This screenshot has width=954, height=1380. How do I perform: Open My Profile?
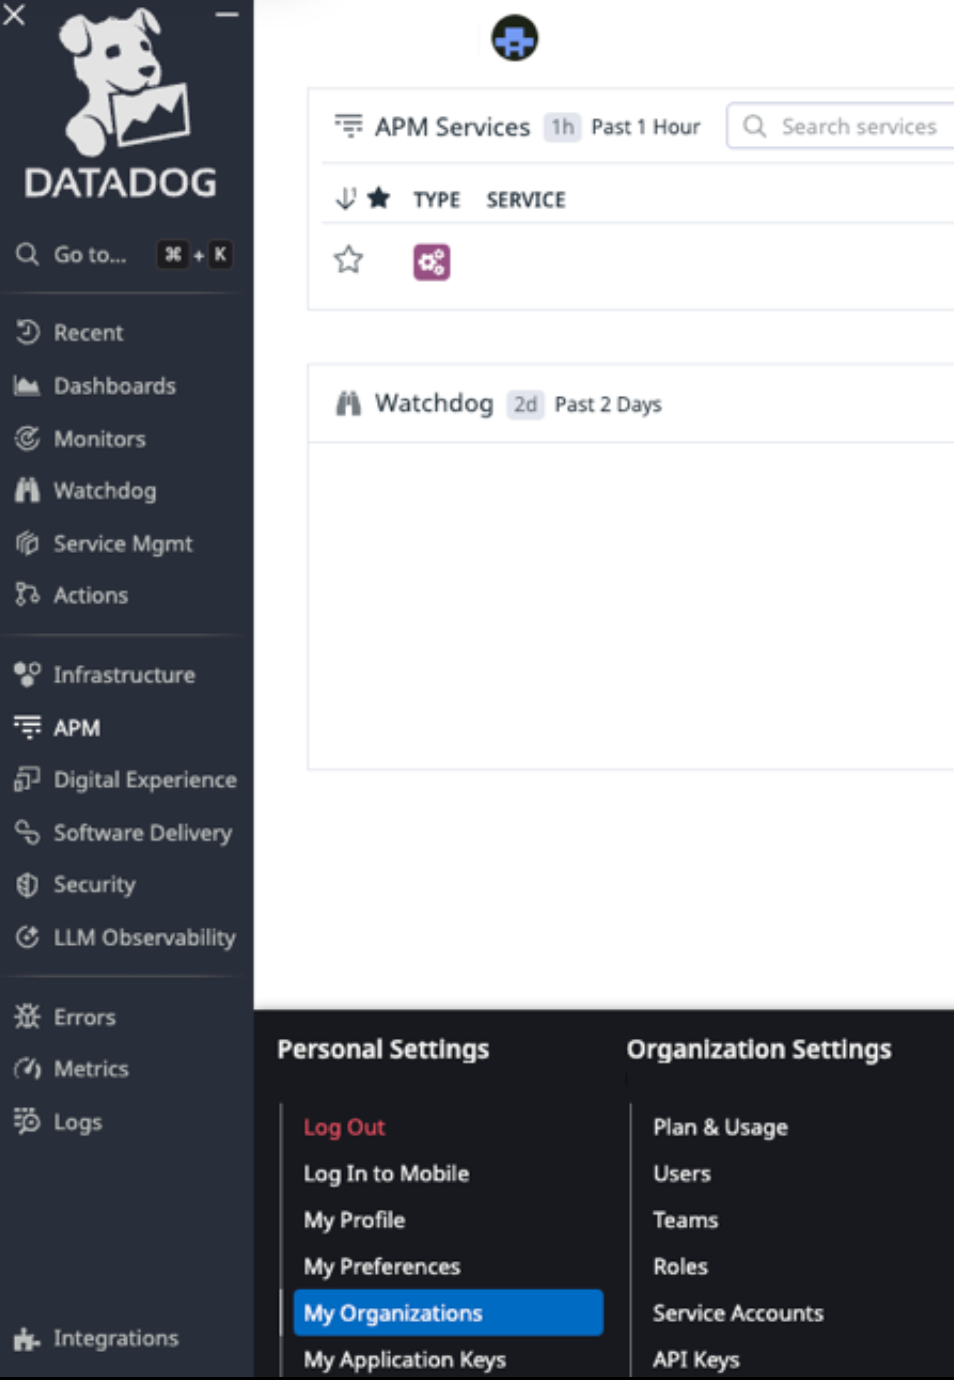point(354,1220)
